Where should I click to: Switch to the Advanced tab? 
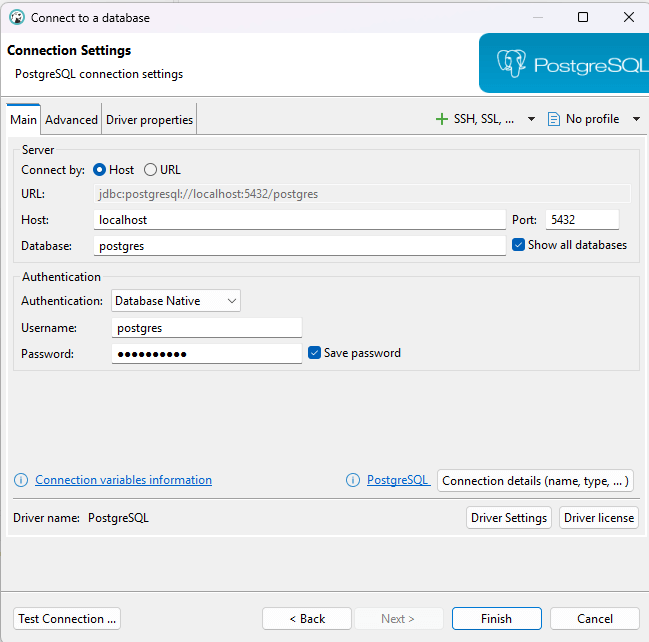[x=71, y=120]
